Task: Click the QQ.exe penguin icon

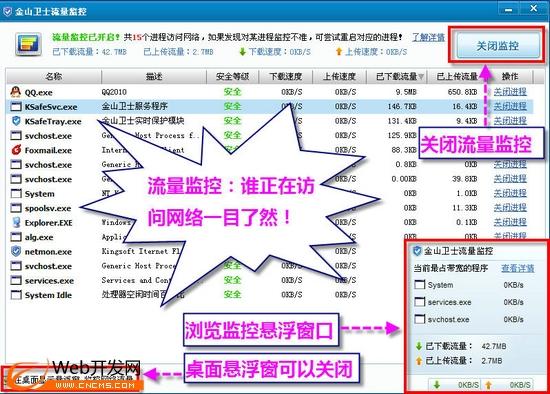Action: point(15,92)
